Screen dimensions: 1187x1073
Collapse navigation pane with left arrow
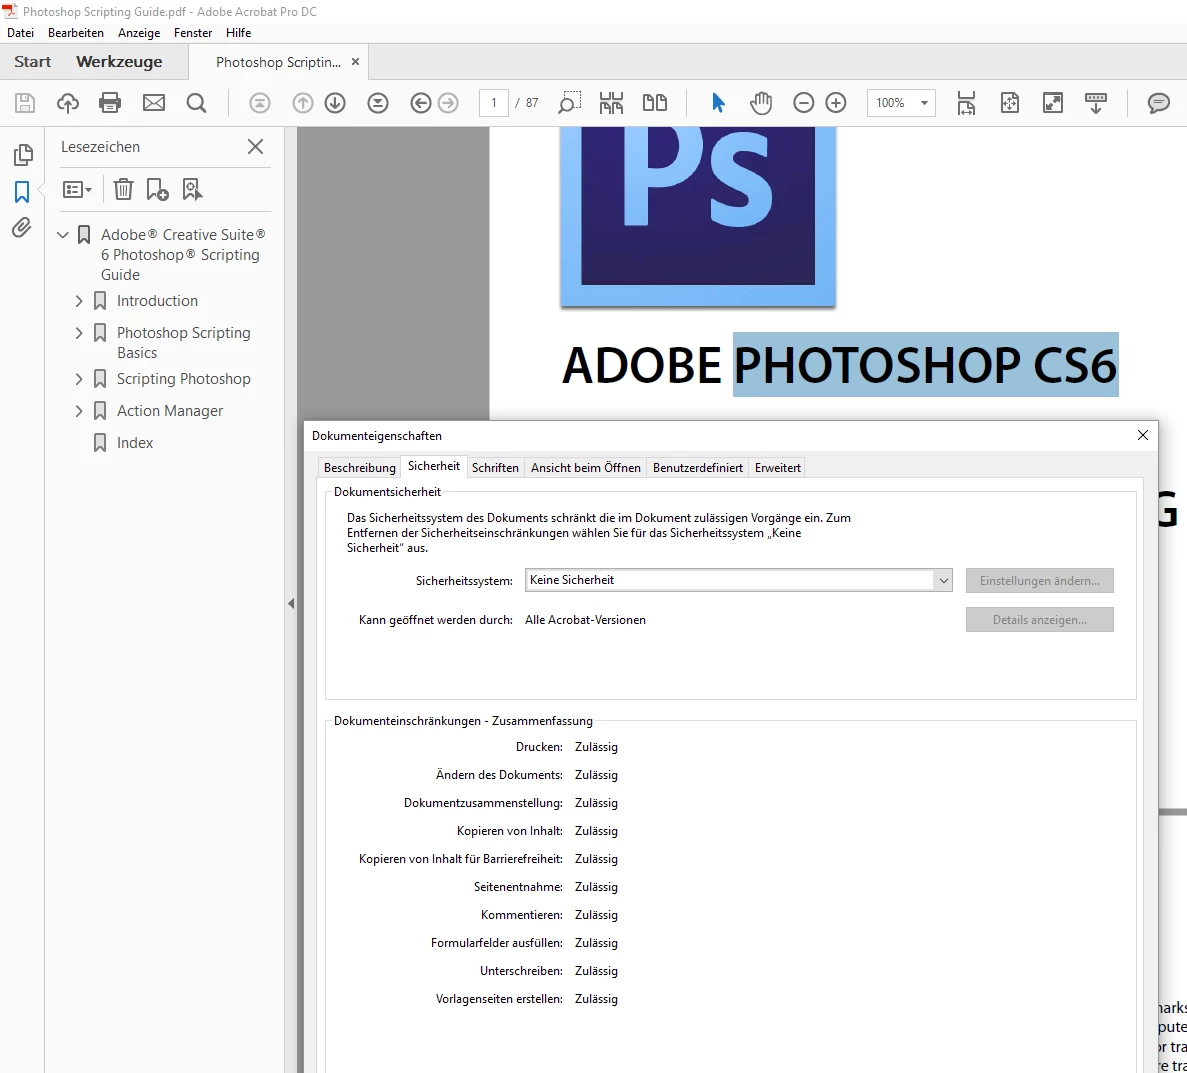tap(291, 604)
